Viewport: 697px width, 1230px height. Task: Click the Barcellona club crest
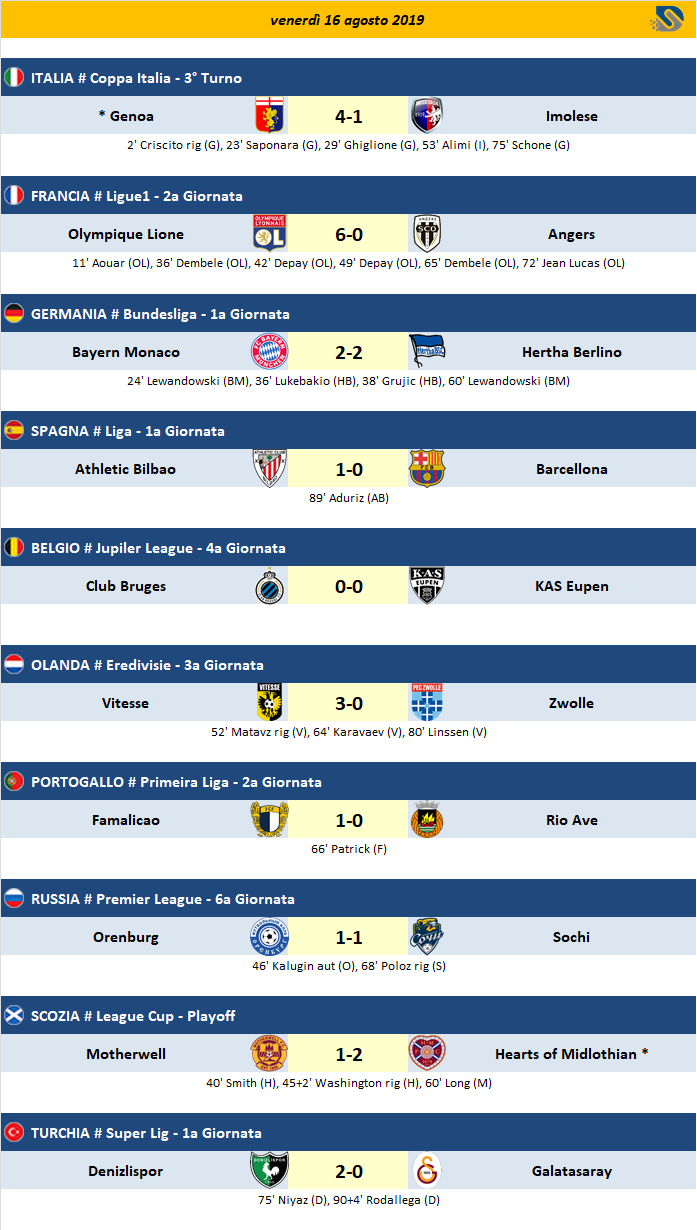tap(427, 469)
